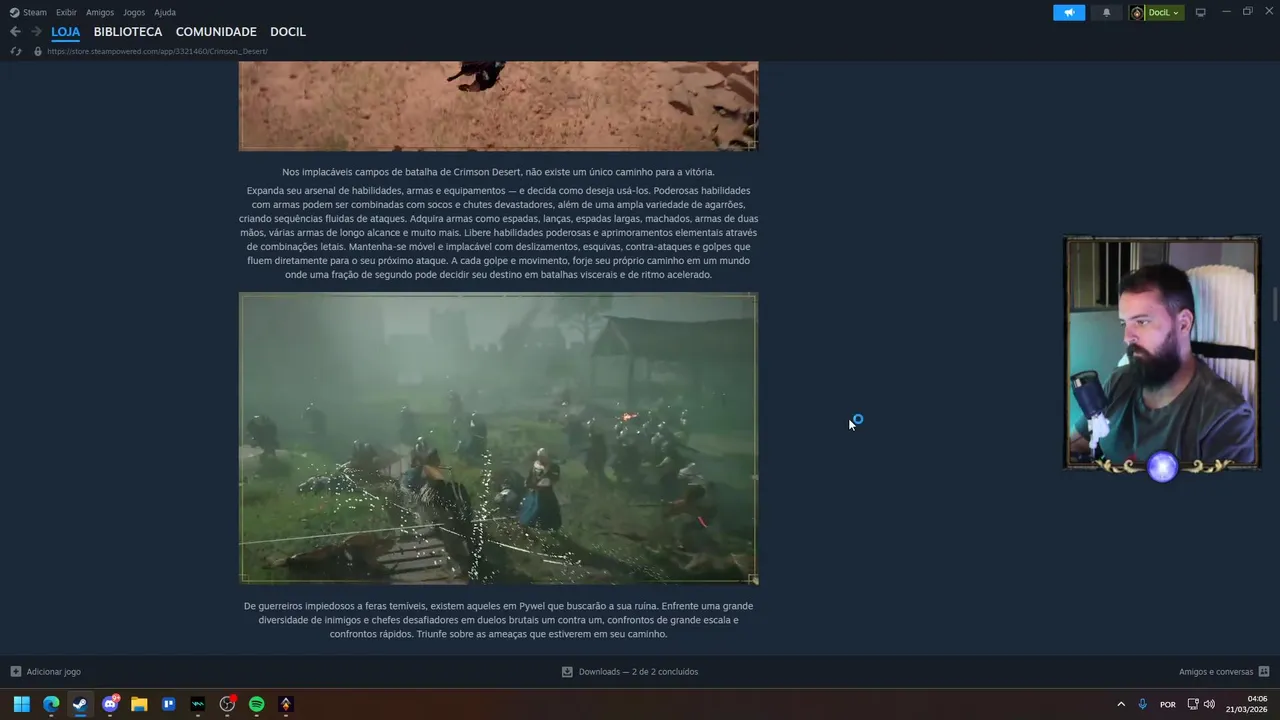Switch to the COMUNIDADE tab
Screen dimensions: 1280x720
pos(216,32)
